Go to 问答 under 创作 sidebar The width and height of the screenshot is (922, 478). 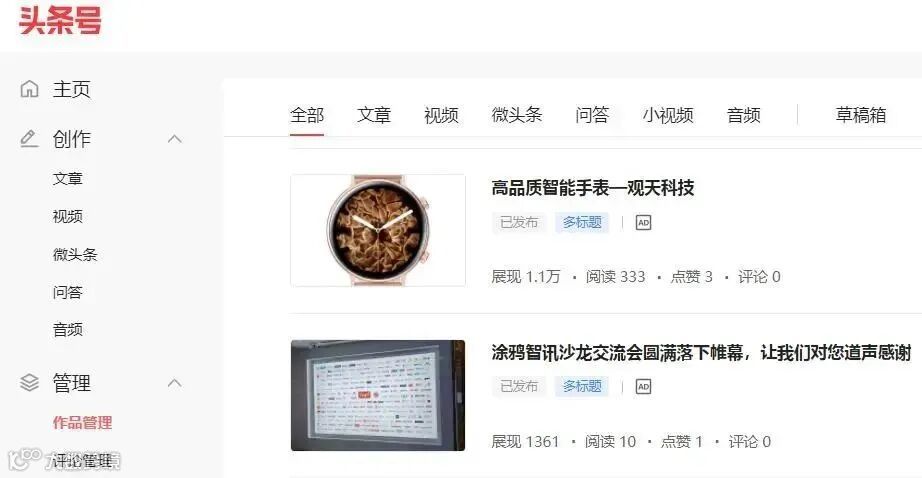(68, 292)
